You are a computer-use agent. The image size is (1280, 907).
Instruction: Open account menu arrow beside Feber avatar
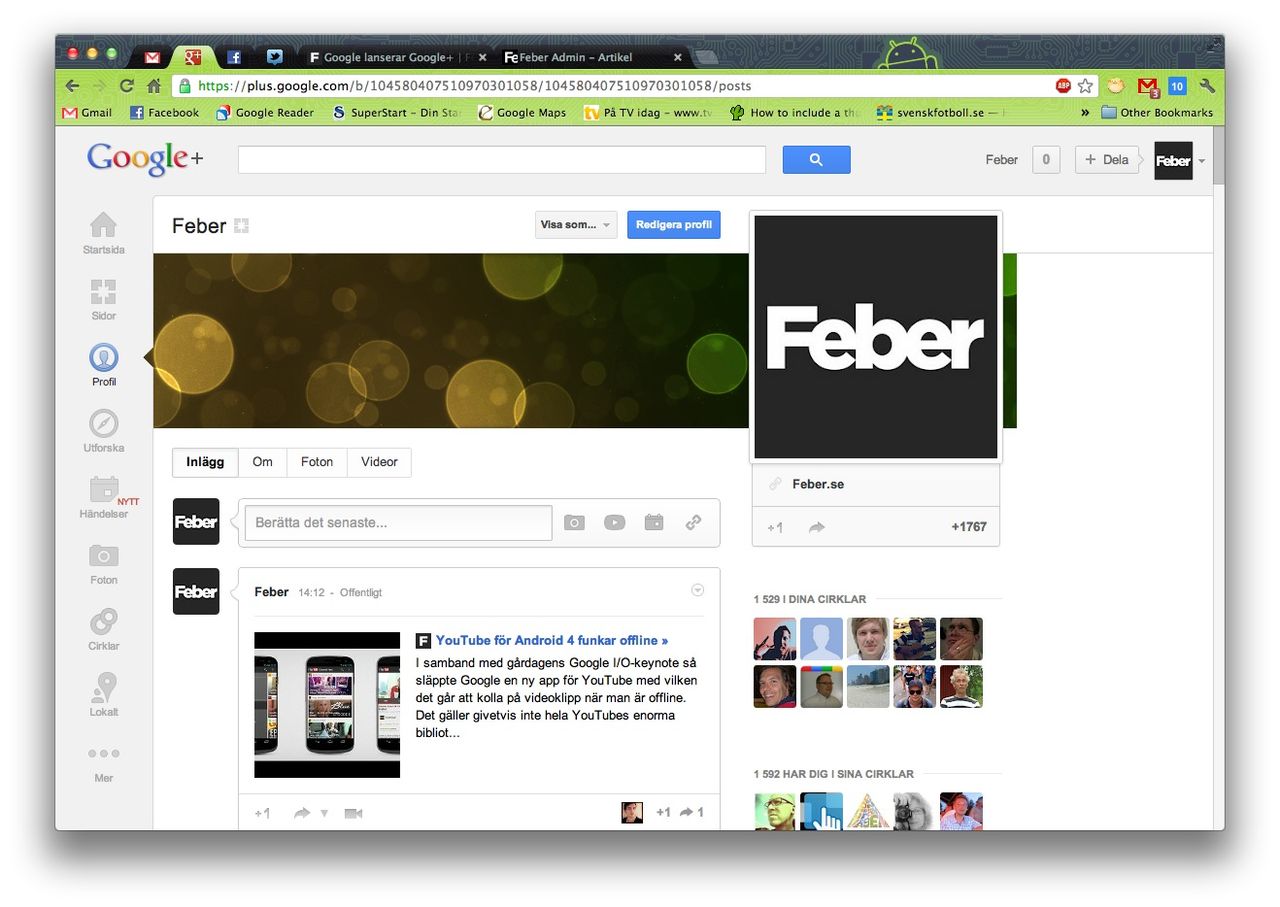coord(1201,161)
